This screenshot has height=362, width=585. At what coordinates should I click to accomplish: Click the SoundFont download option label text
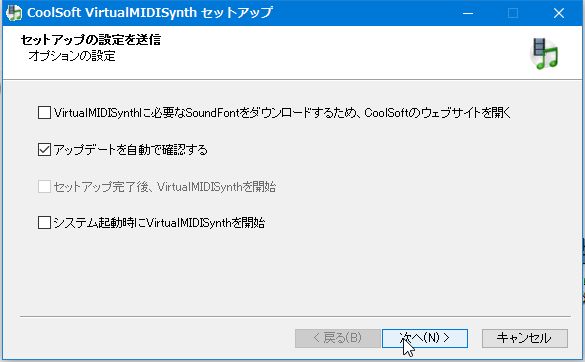282,112
